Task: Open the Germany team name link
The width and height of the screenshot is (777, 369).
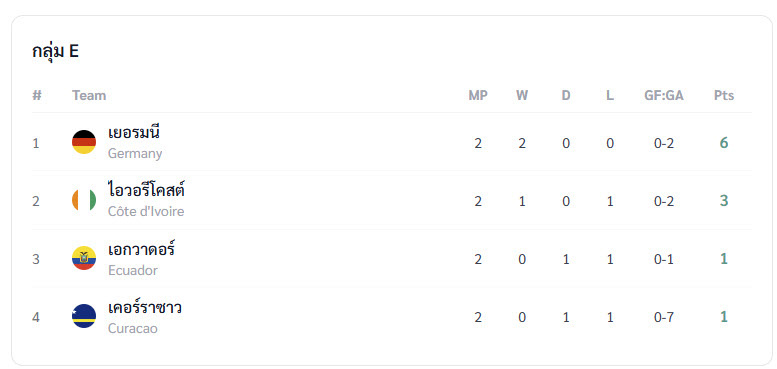Action: (135, 143)
